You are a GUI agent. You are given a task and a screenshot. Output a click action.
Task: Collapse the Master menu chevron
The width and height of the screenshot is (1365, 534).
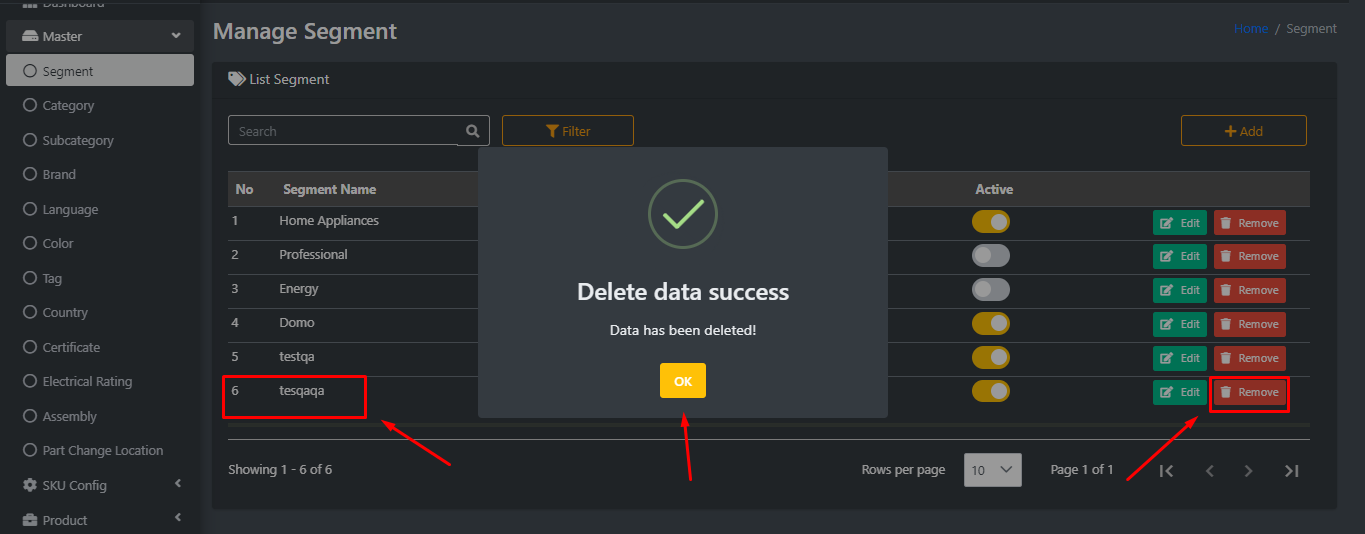(176, 36)
